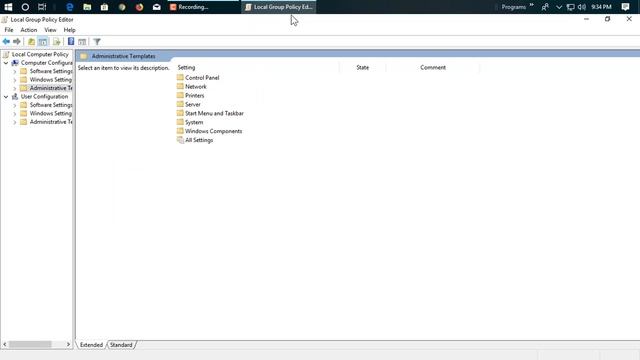
Task: Show hidden system tray icons
Action: pyautogui.click(x=559, y=7)
